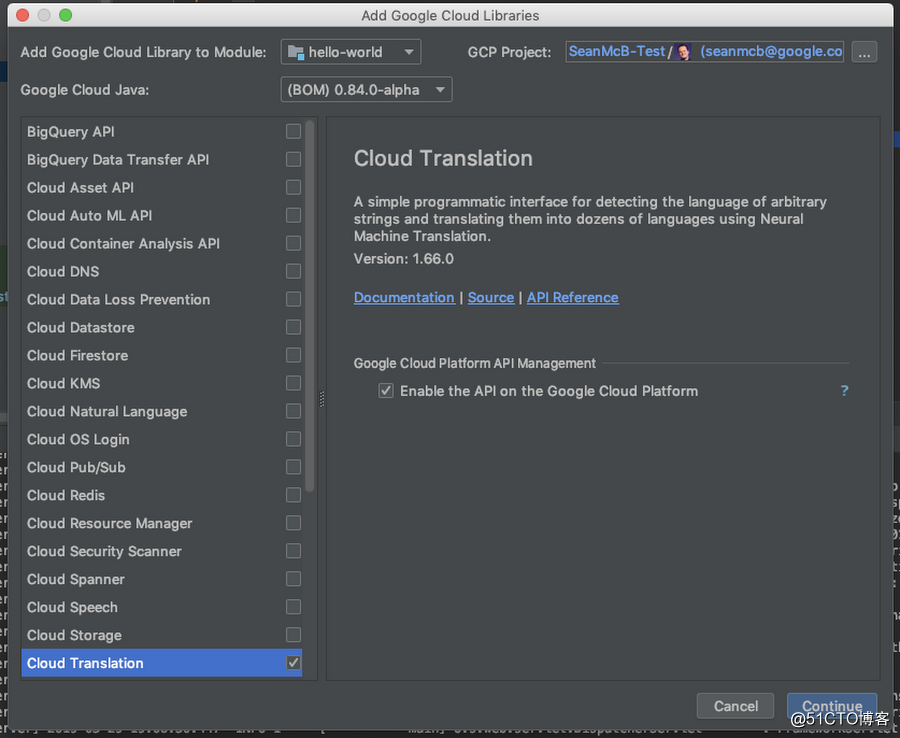Screen dimensions: 900x738
Task: Check the Cloud Datastore checkbox
Action: 293,327
